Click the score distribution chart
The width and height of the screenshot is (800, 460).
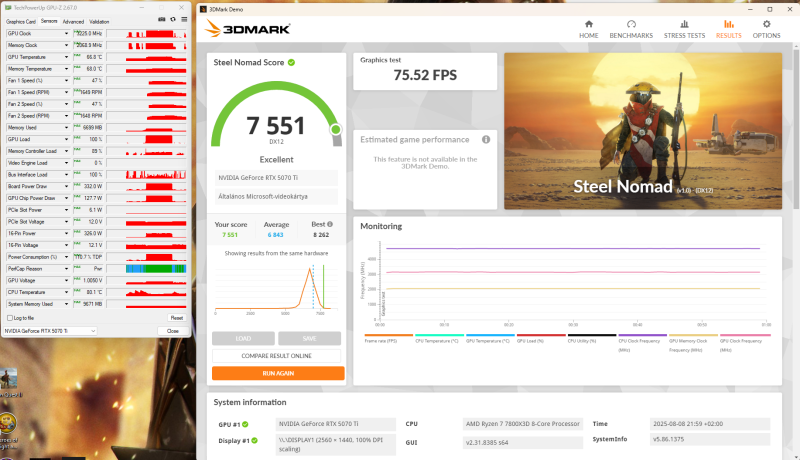tap(276, 288)
